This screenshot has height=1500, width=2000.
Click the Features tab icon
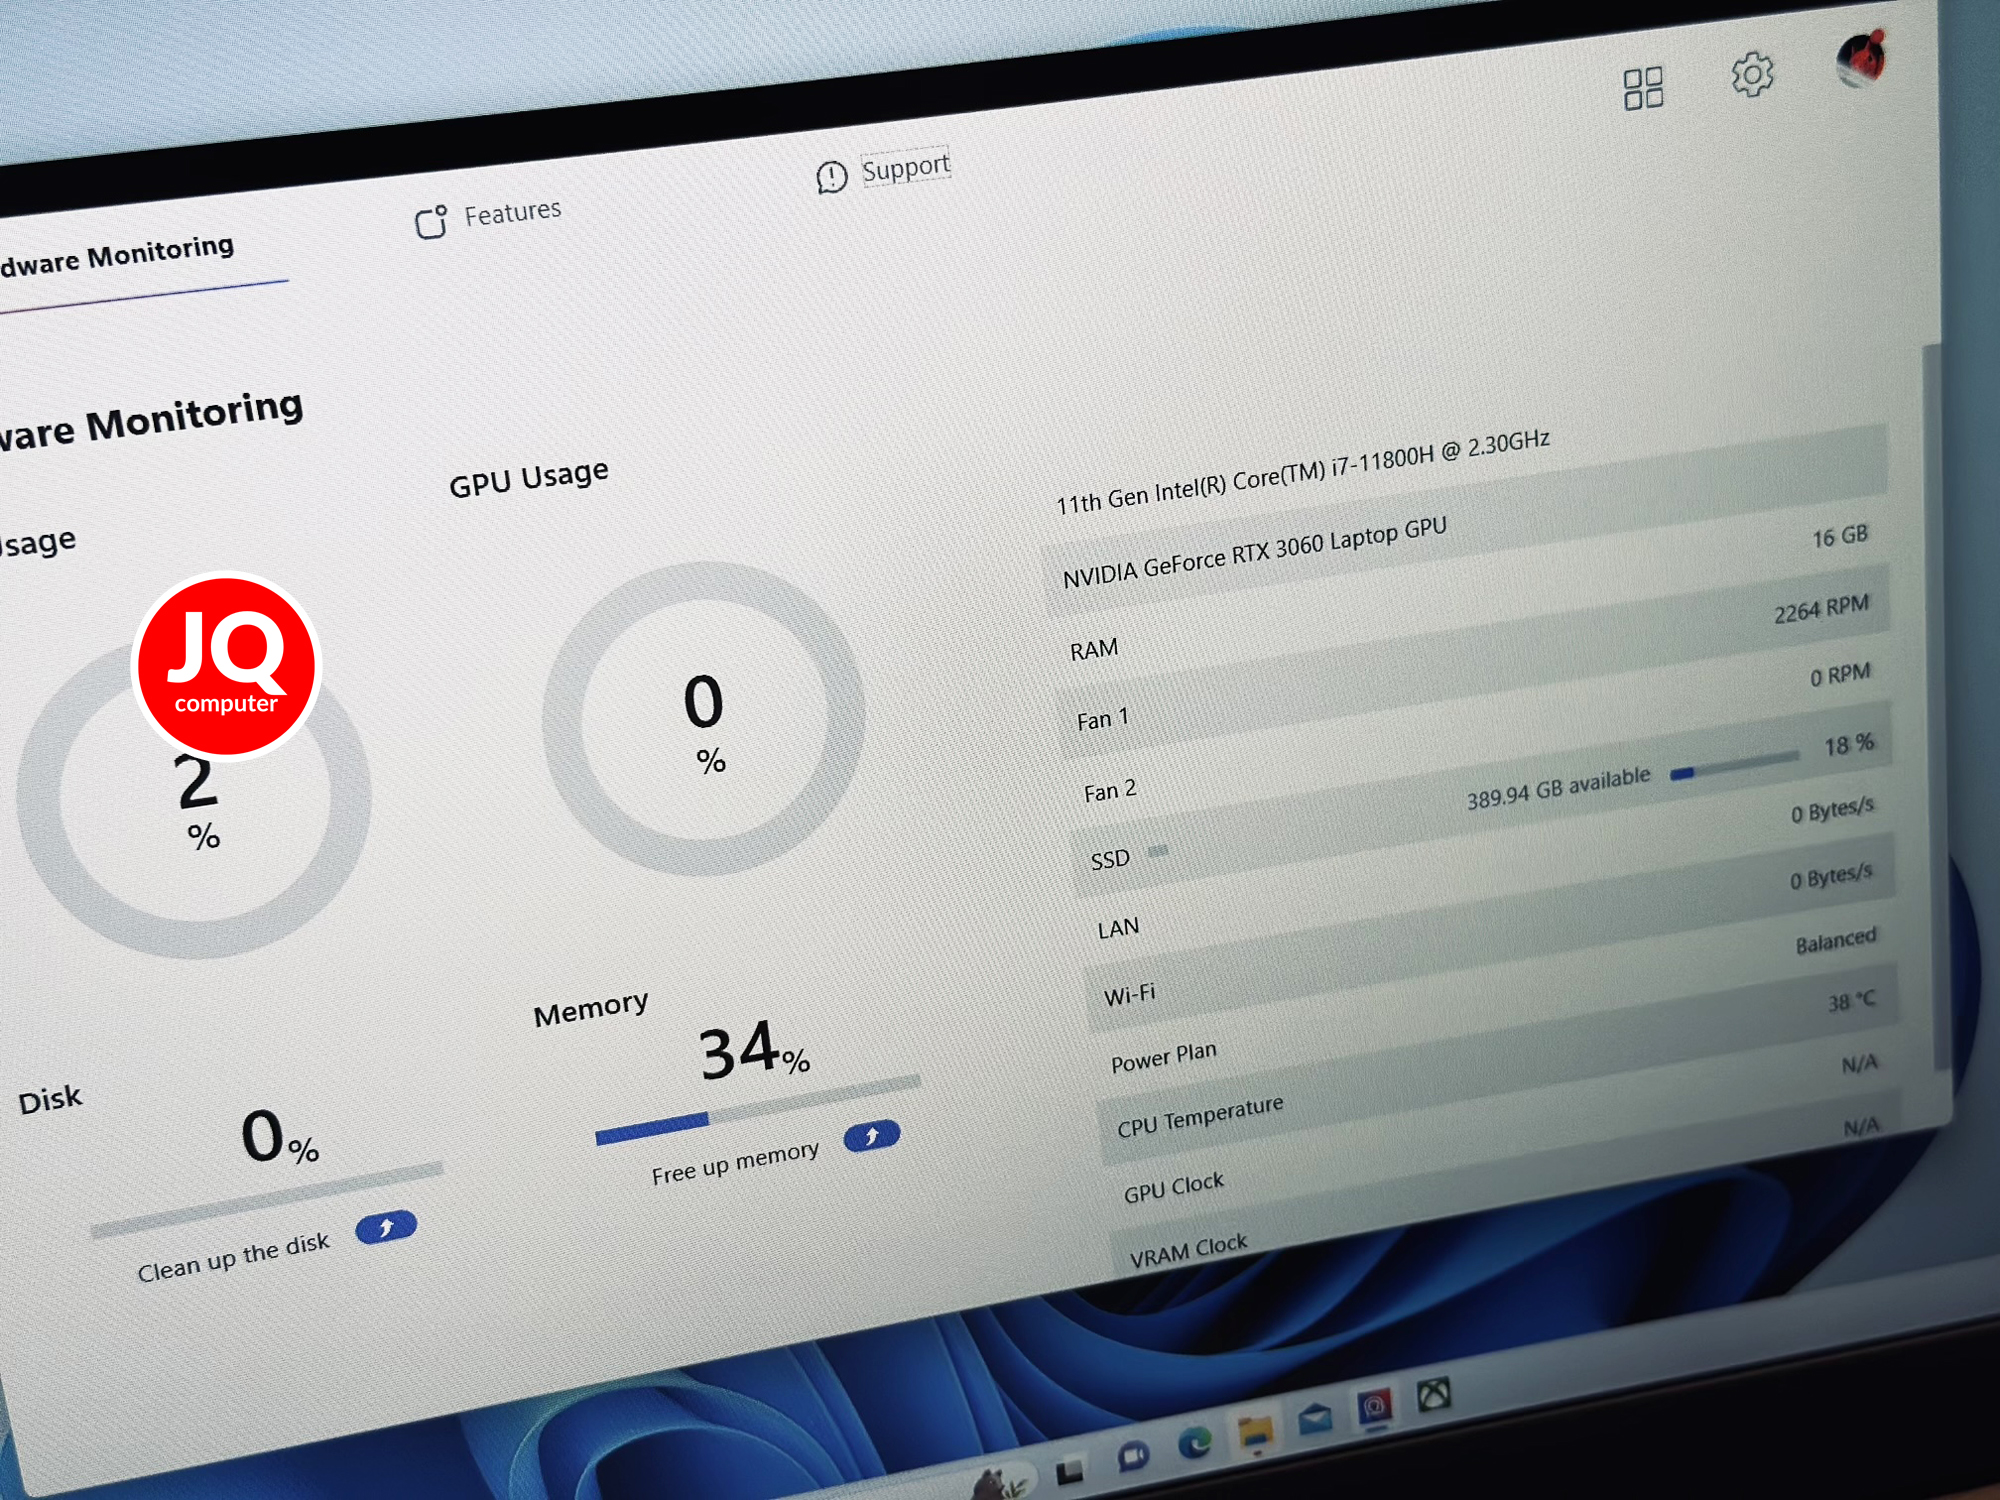pos(431,222)
